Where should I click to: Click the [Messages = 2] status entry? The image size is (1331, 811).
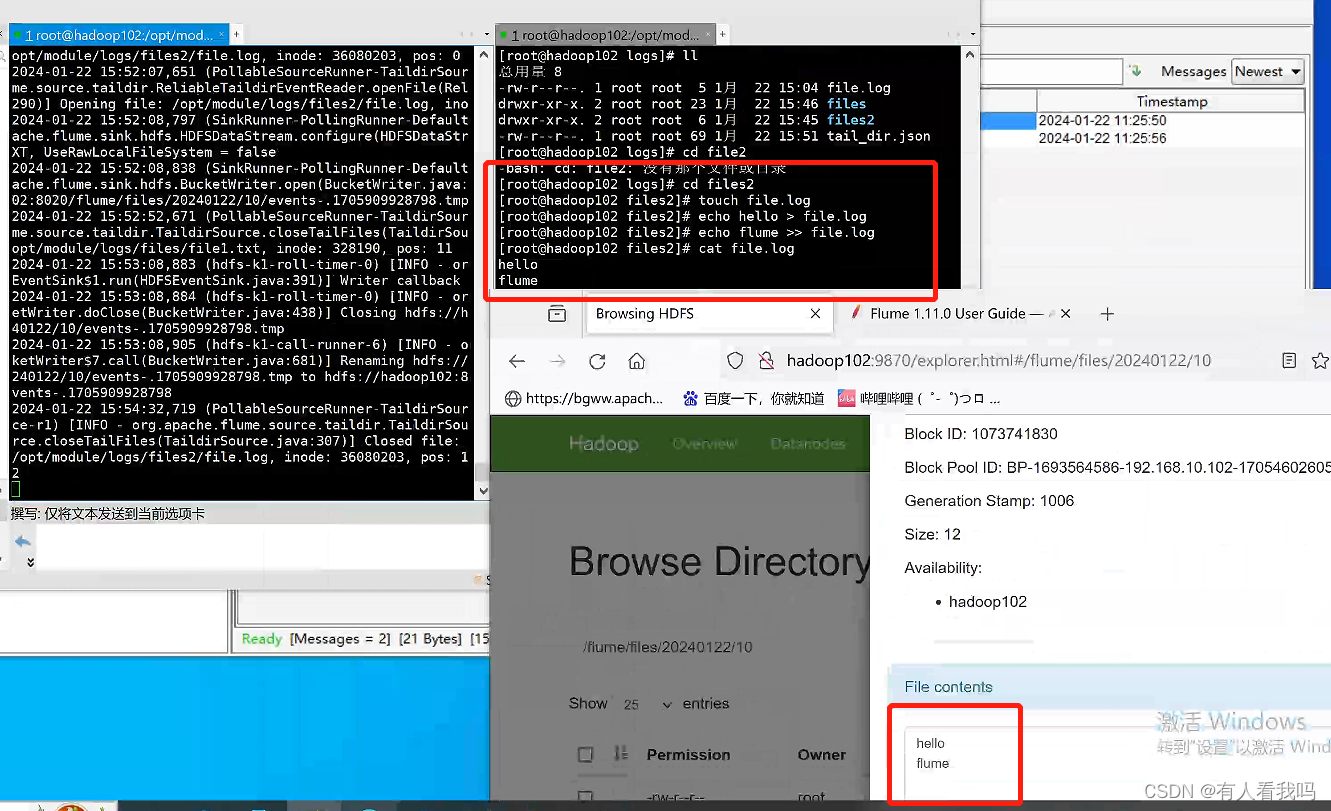pos(339,639)
